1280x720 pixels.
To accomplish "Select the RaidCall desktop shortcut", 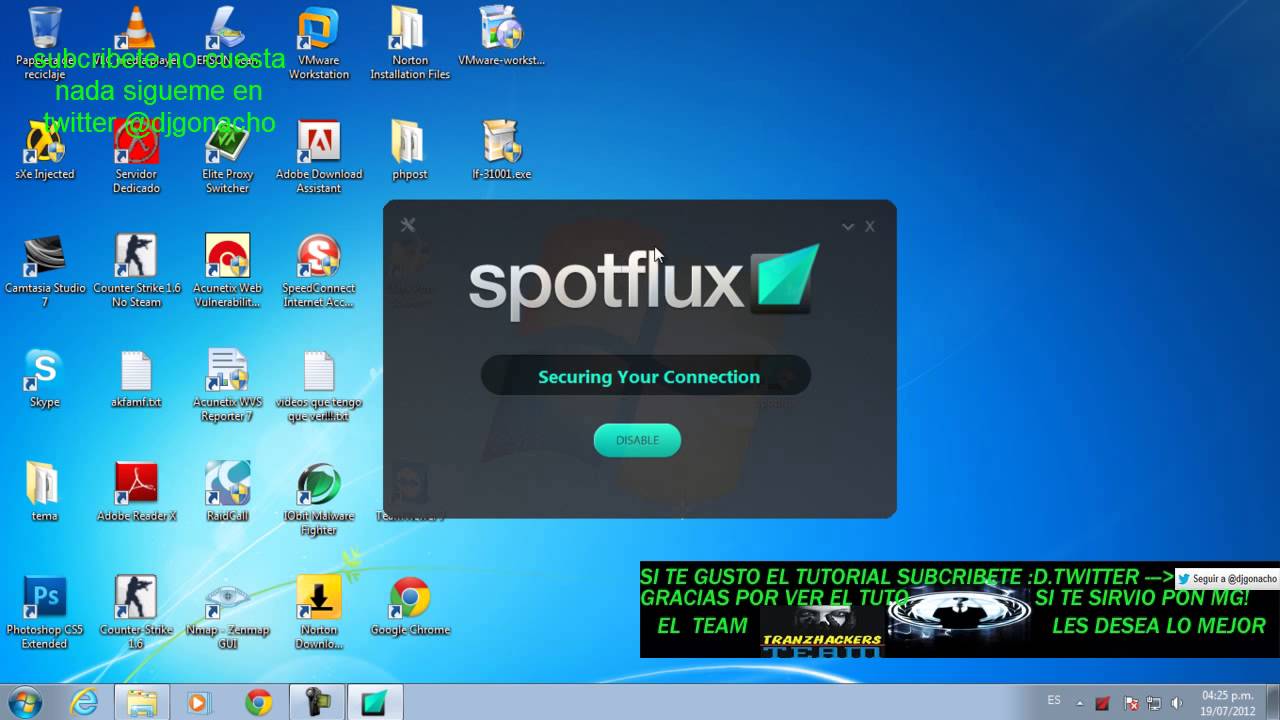I will pyautogui.click(x=228, y=492).
